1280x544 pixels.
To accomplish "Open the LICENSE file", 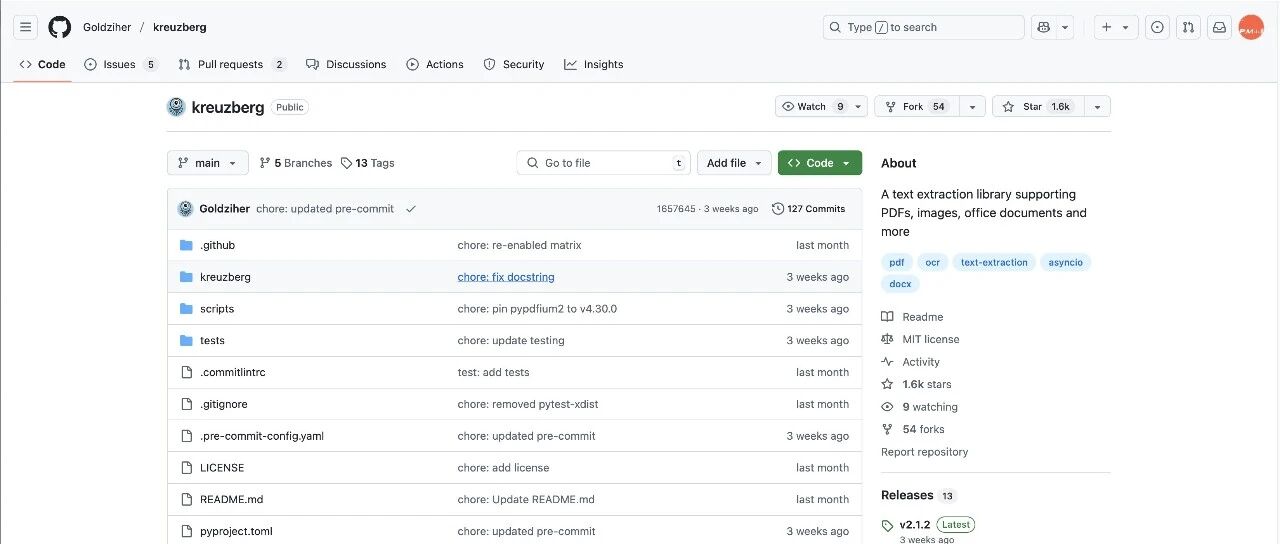I will coord(222,468).
